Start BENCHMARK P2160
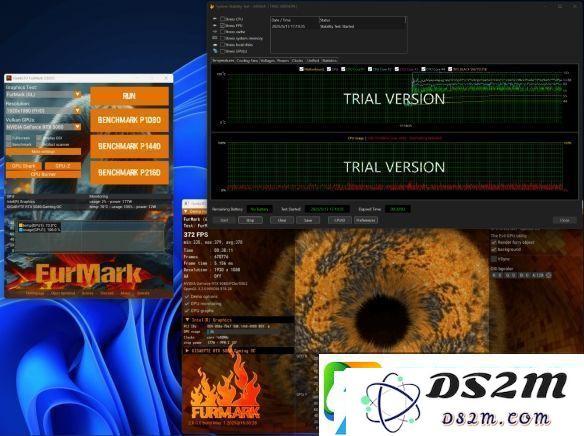Viewport: 584px width, 436px height. 129,172
